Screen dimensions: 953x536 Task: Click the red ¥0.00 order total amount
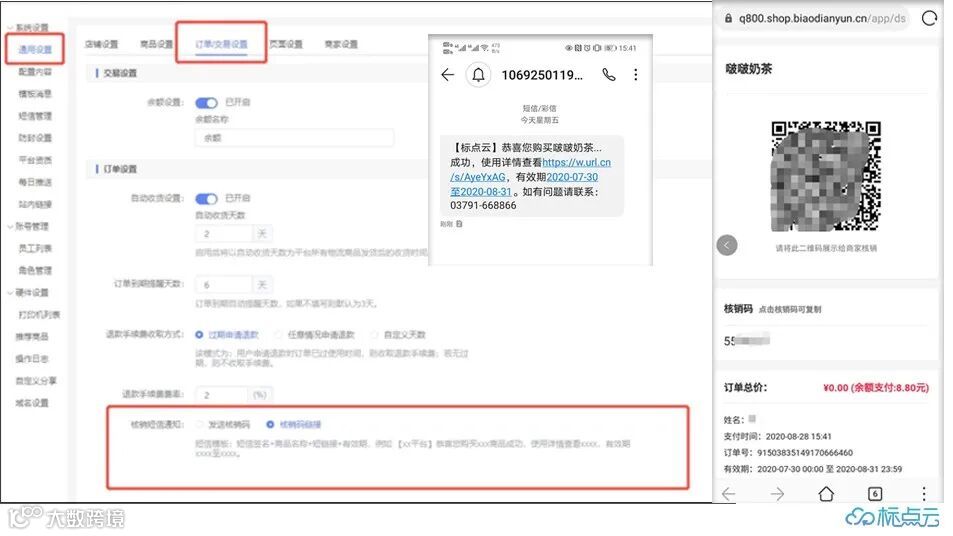(876, 388)
